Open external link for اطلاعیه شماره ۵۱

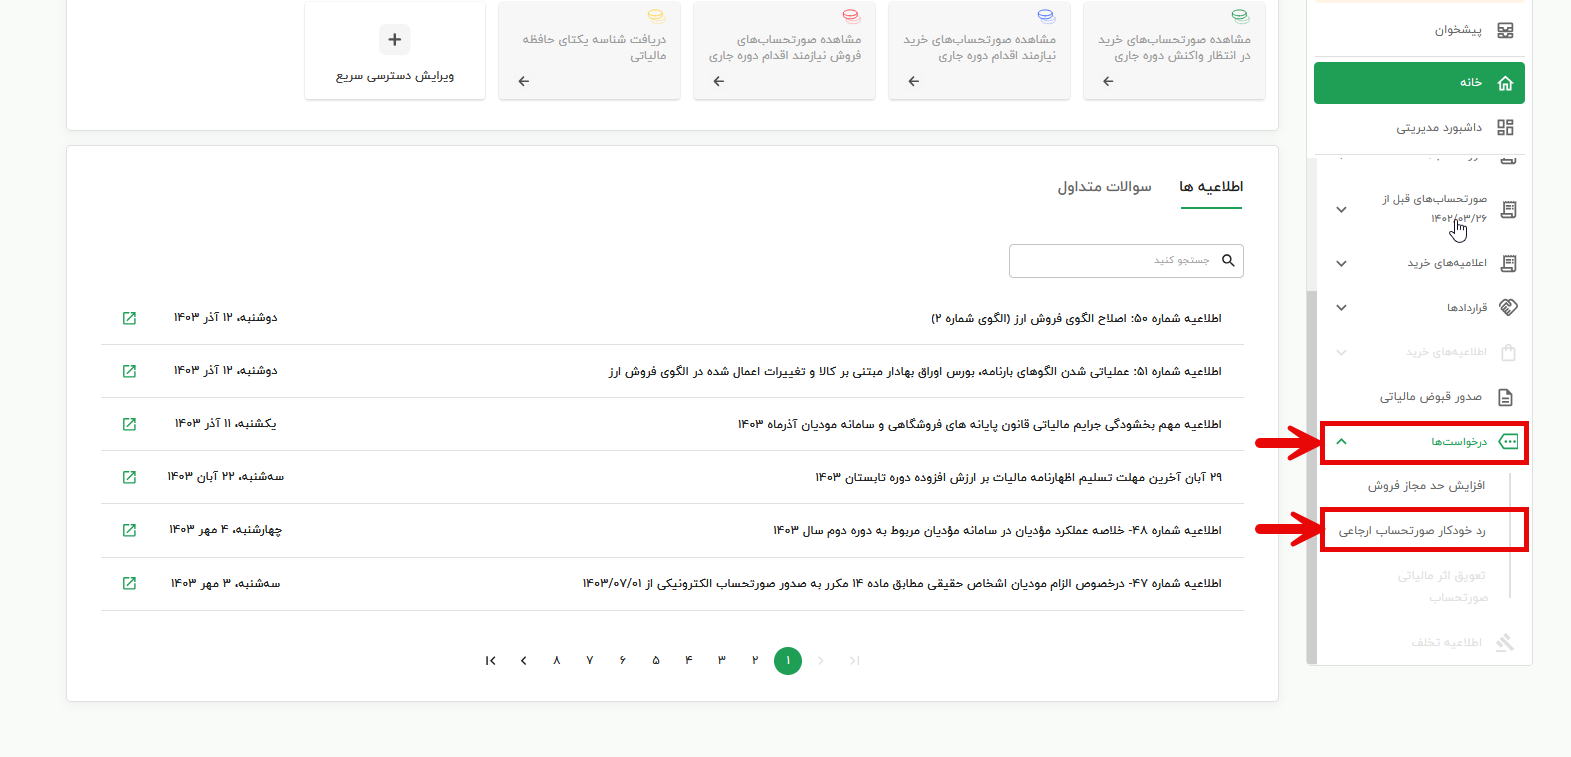(129, 371)
